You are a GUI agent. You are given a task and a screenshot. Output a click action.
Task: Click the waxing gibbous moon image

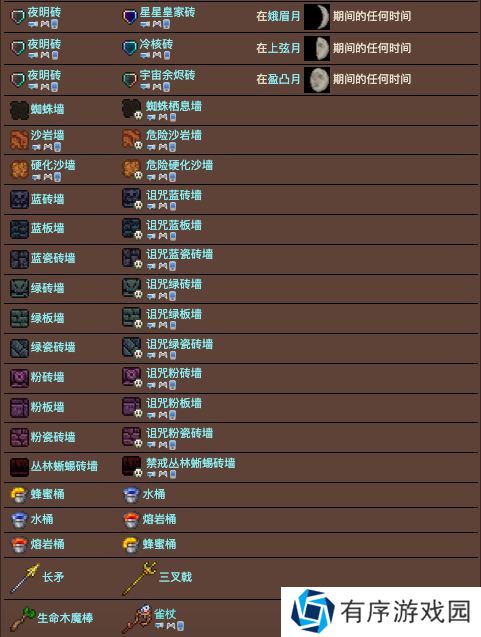tap(317, 80)
